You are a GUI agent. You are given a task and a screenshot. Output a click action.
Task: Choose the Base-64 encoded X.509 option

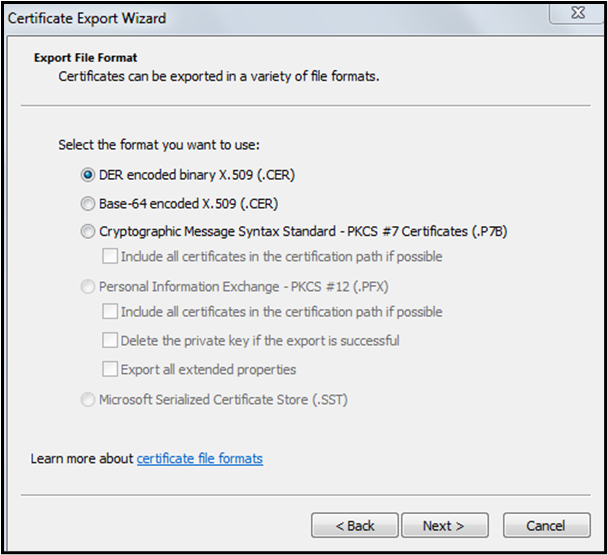[88, 203]
